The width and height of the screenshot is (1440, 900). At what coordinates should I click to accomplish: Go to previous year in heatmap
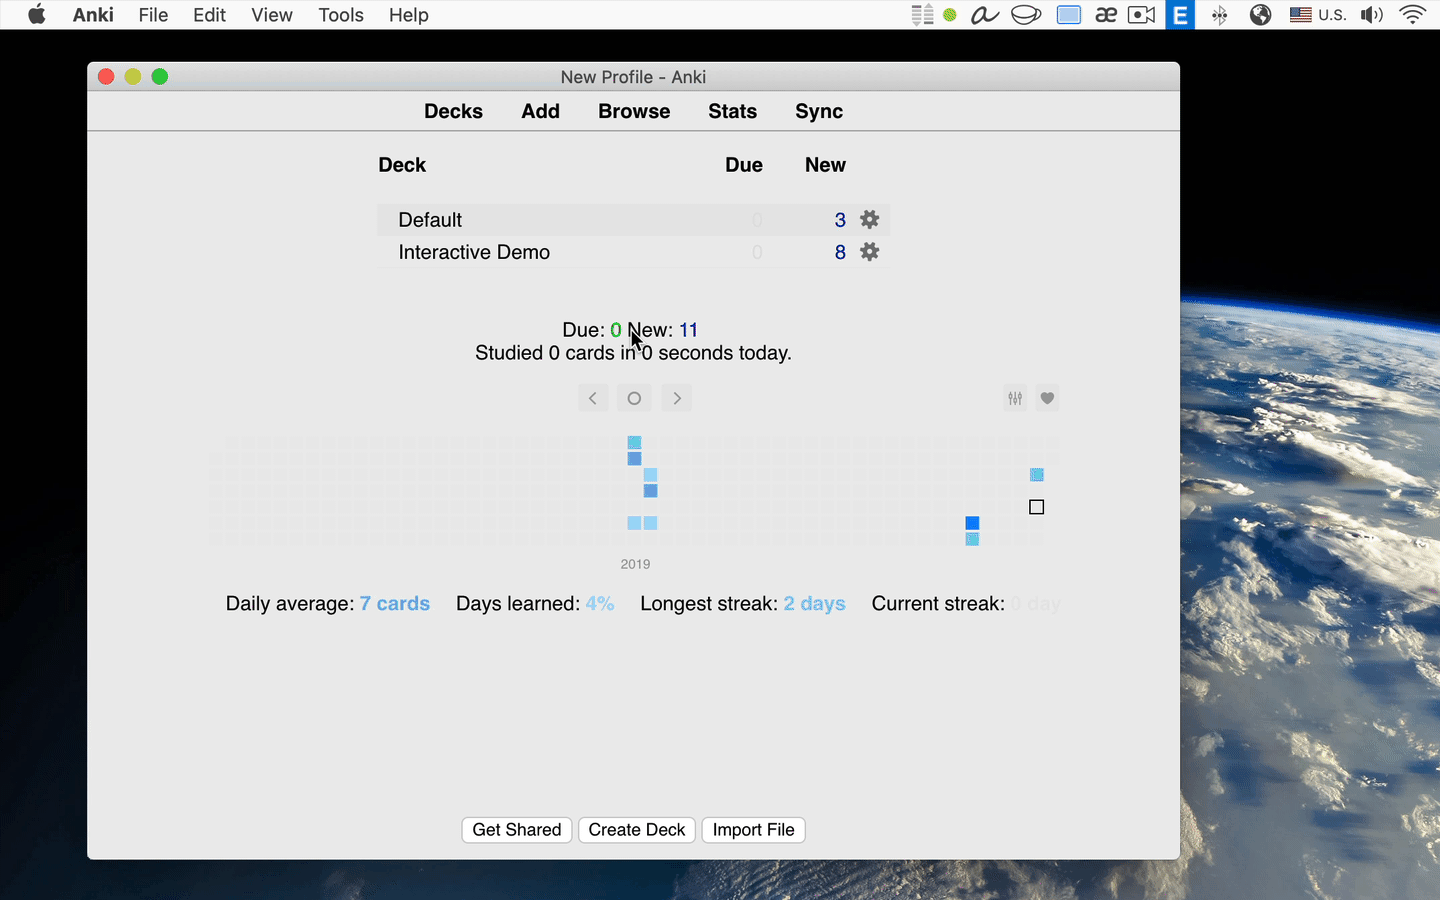coord(593,398)
